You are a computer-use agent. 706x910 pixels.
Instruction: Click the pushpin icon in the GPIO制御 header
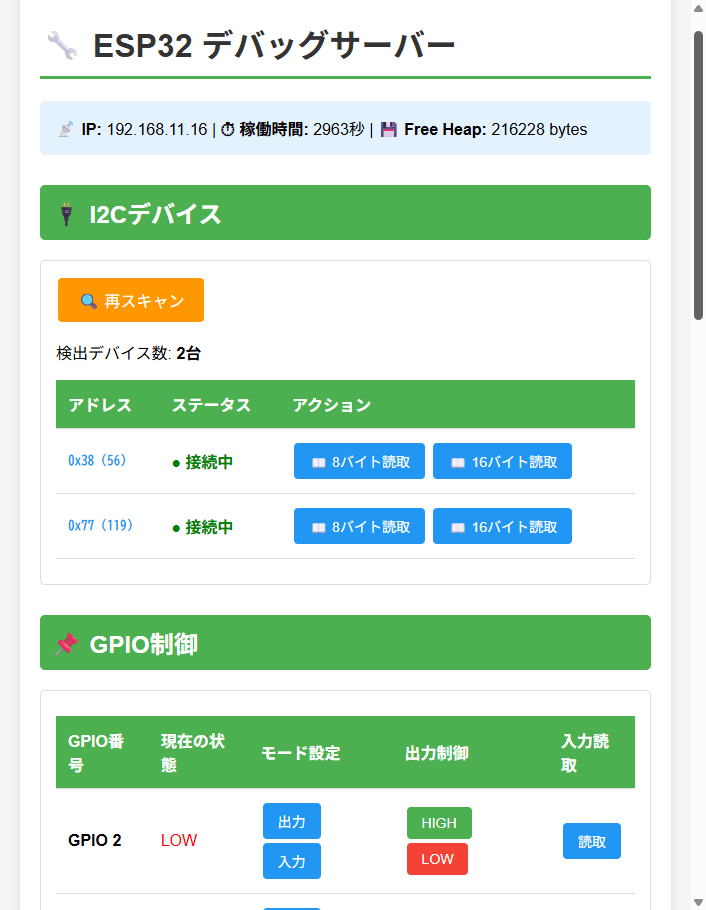66,644
